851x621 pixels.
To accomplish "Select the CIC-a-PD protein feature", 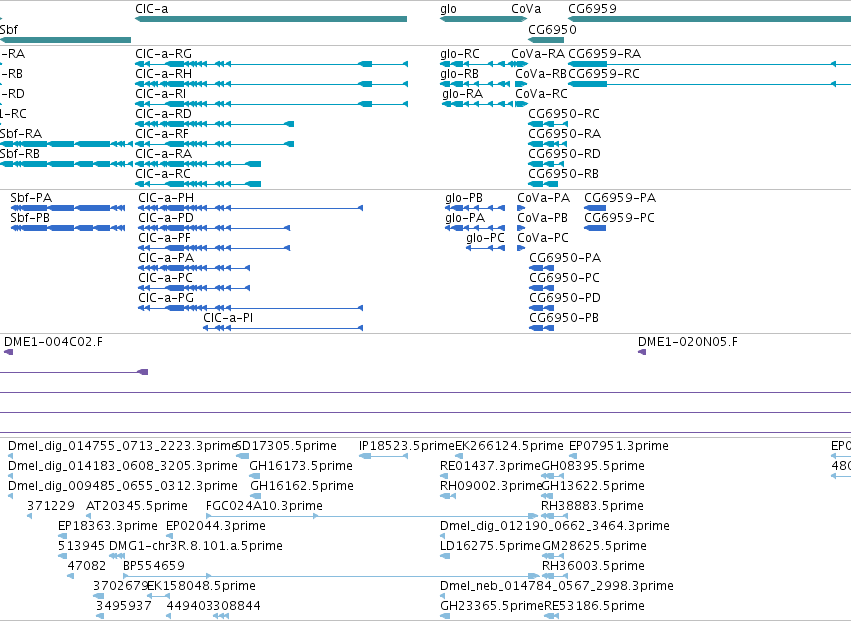I will coord(214,228).
